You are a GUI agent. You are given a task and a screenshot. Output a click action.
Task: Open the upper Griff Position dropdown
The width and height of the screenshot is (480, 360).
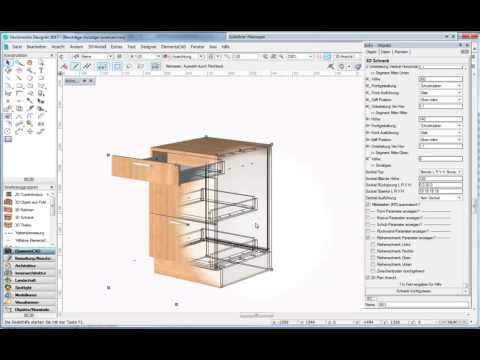click(440, 99)
